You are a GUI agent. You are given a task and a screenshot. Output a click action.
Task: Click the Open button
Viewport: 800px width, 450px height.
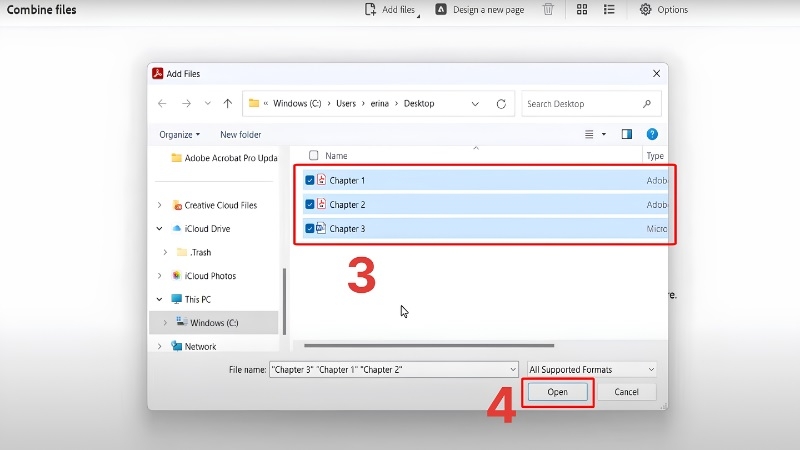pyautogui.click(x=557, y=392)
